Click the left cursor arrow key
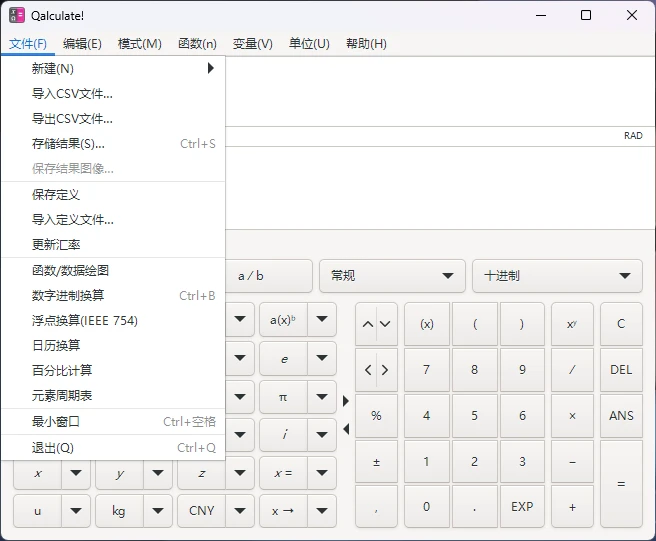Image resolution: width=656 pixels, height=541 pixels. (x=368, y=370)
